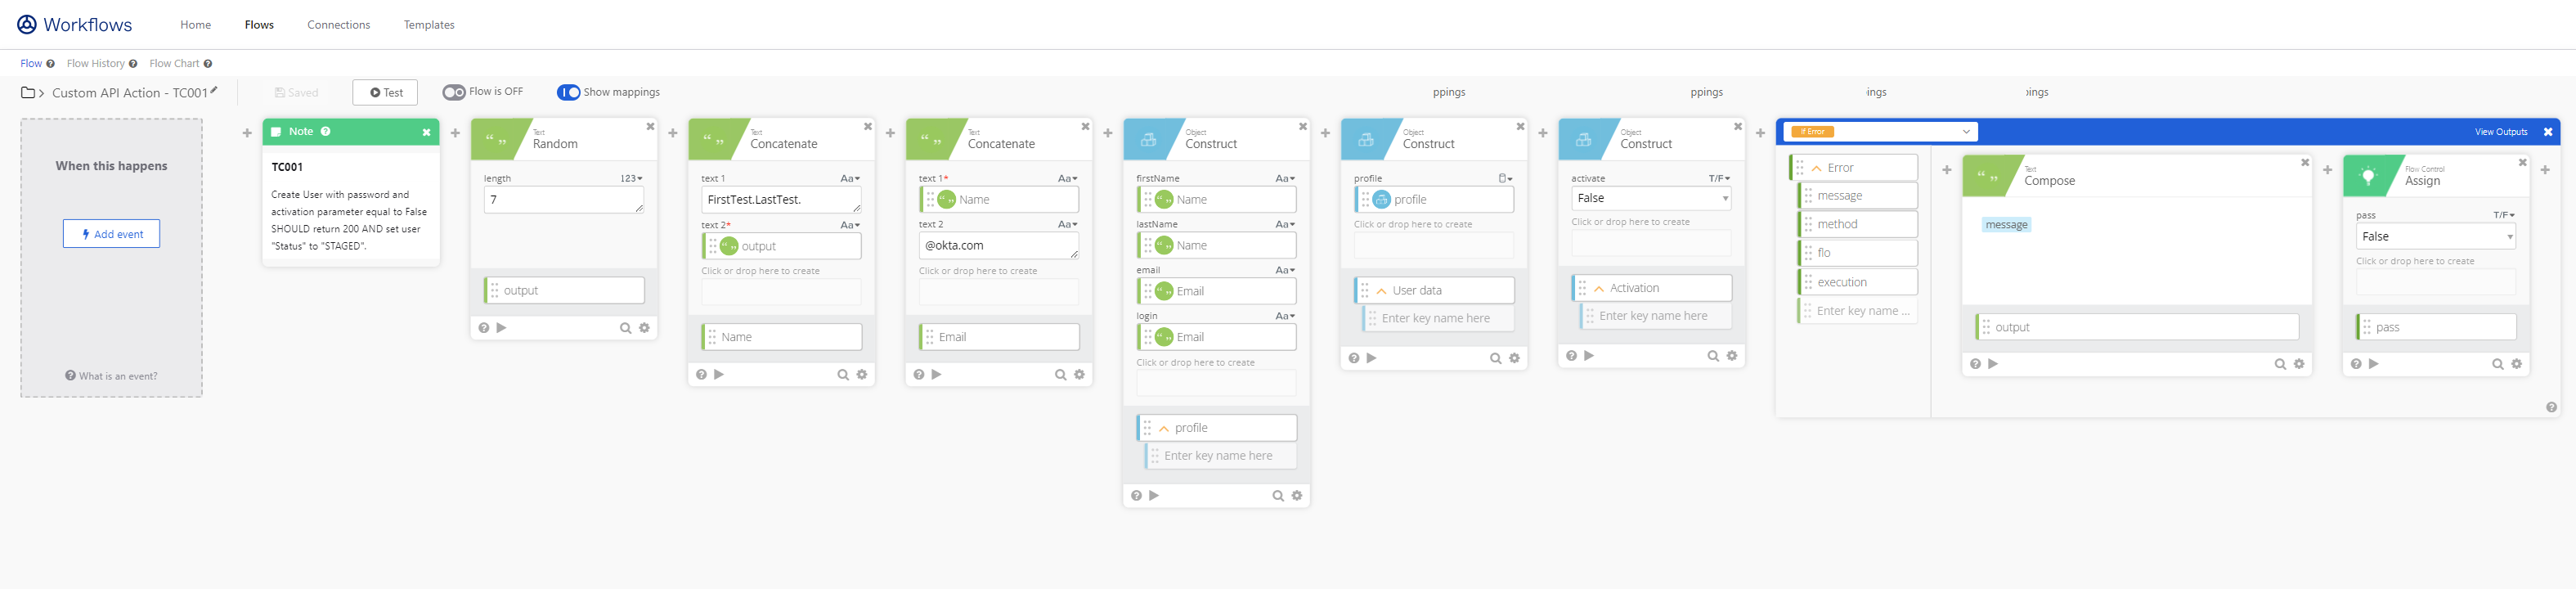Collapse the Error output group
The height and width of the screenshot is (589, 2576).
[1817, 168]
